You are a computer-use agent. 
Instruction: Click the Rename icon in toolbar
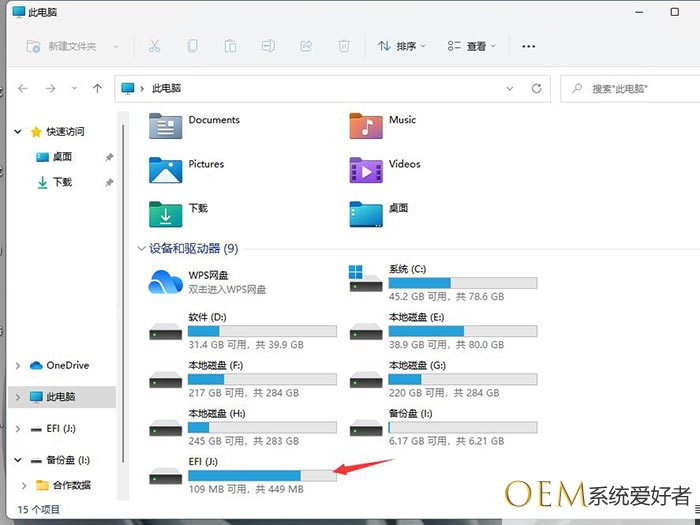coord(268,46)
